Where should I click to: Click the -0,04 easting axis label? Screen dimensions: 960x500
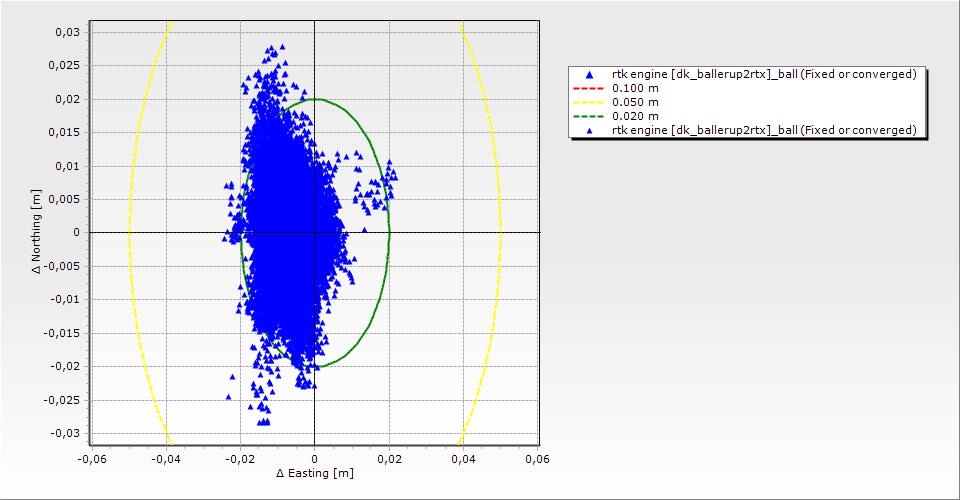click(x=167, y=459)
